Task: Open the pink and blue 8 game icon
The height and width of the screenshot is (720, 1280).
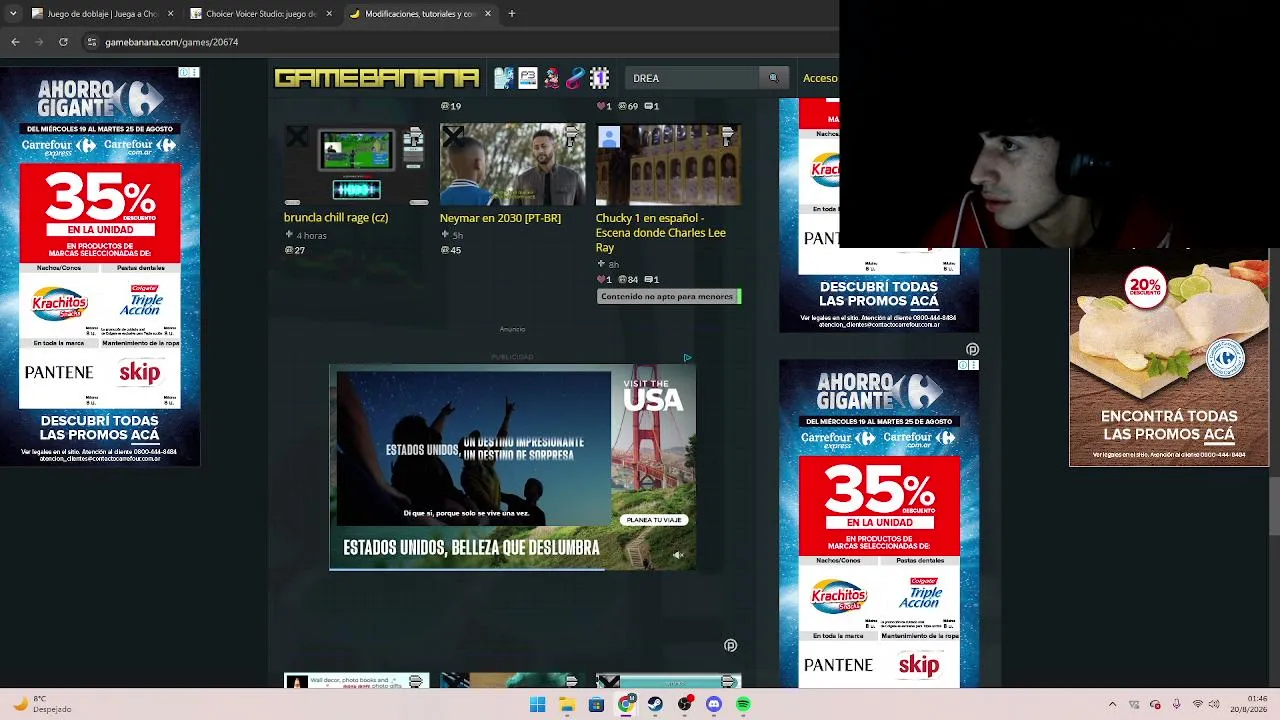Action: tap(575, 78)
